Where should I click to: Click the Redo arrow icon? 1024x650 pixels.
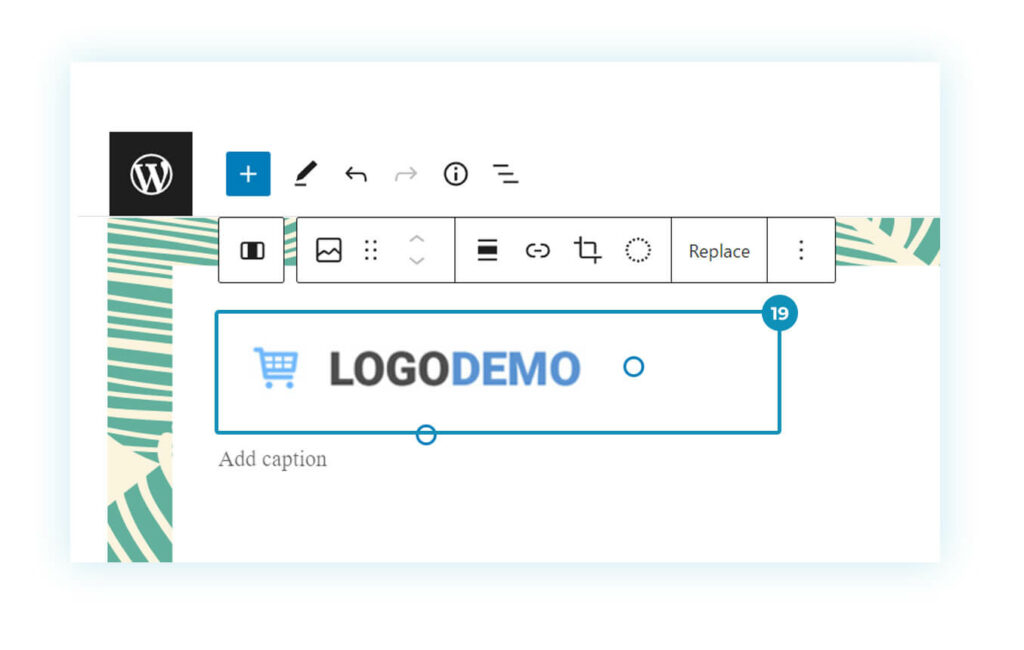coord(406,174)
